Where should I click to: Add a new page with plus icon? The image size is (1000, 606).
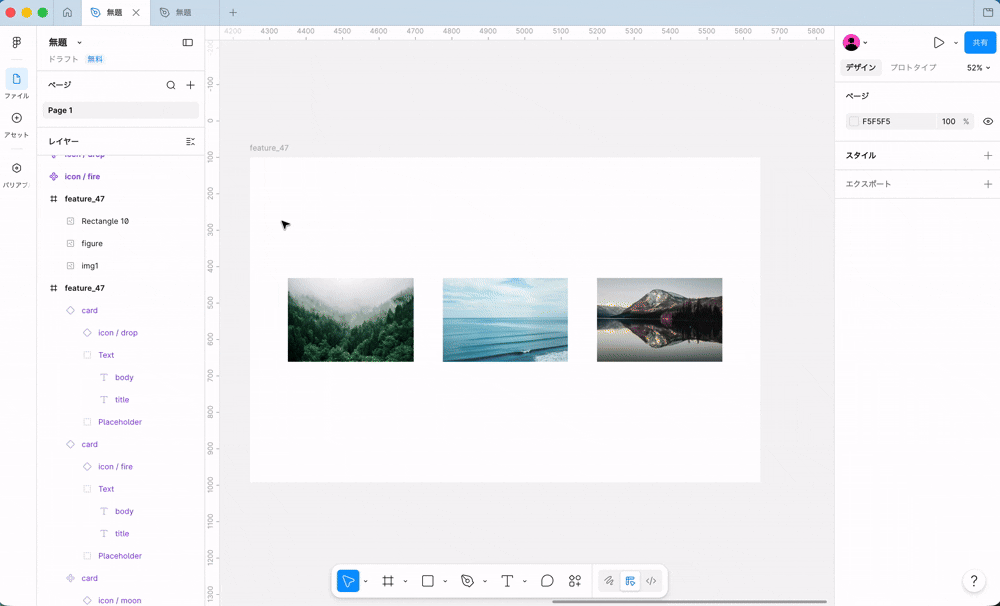pos(190,85)
